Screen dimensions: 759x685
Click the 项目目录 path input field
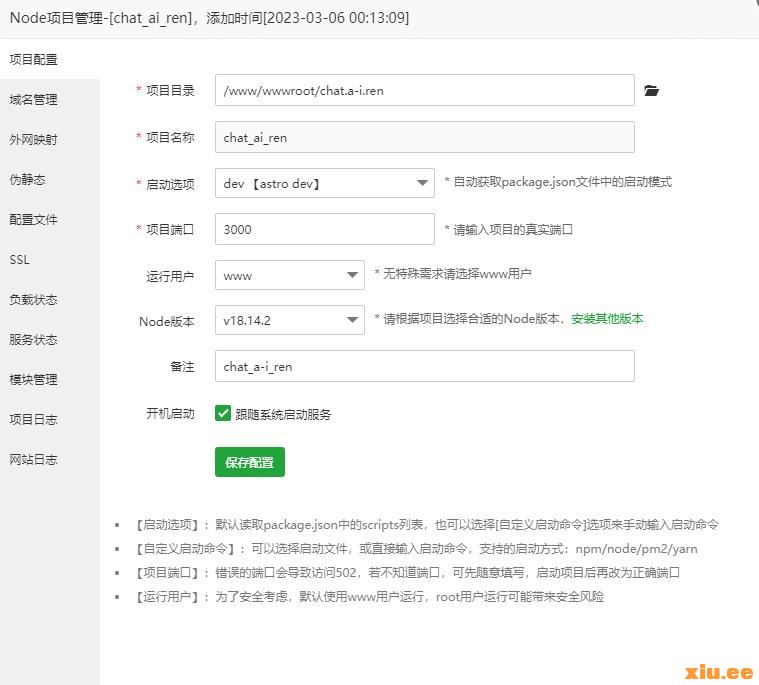424,90
